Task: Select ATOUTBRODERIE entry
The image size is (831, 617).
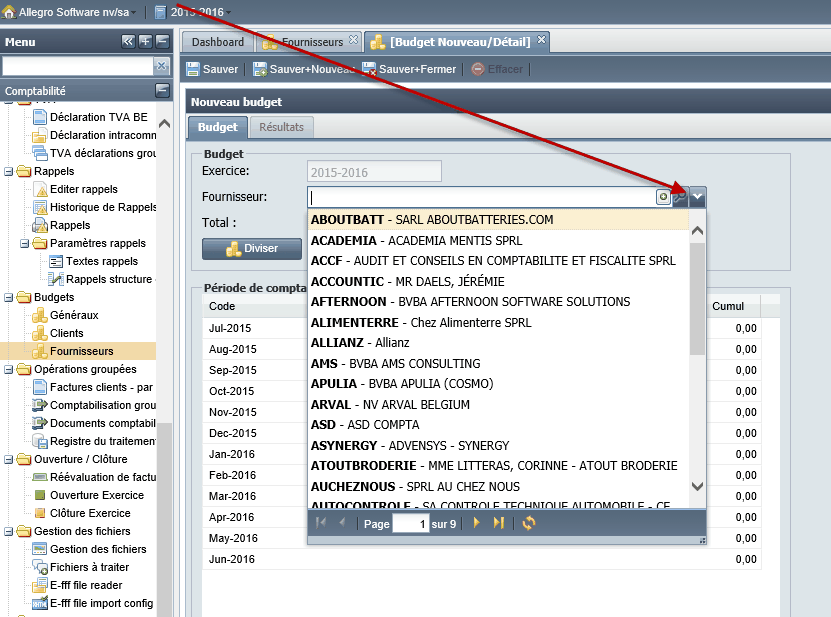Action: tap(498, 465)
